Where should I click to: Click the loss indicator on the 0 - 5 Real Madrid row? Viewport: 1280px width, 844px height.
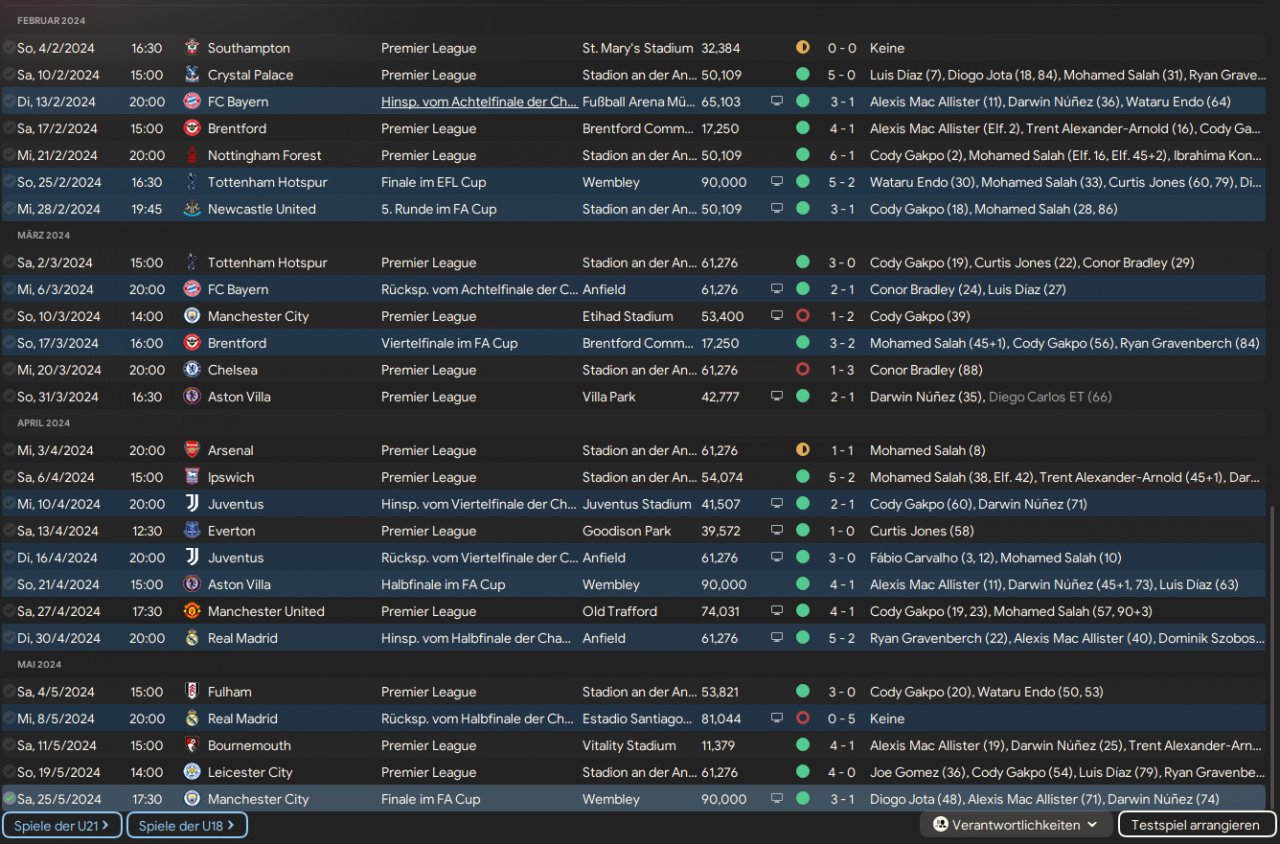802,718
